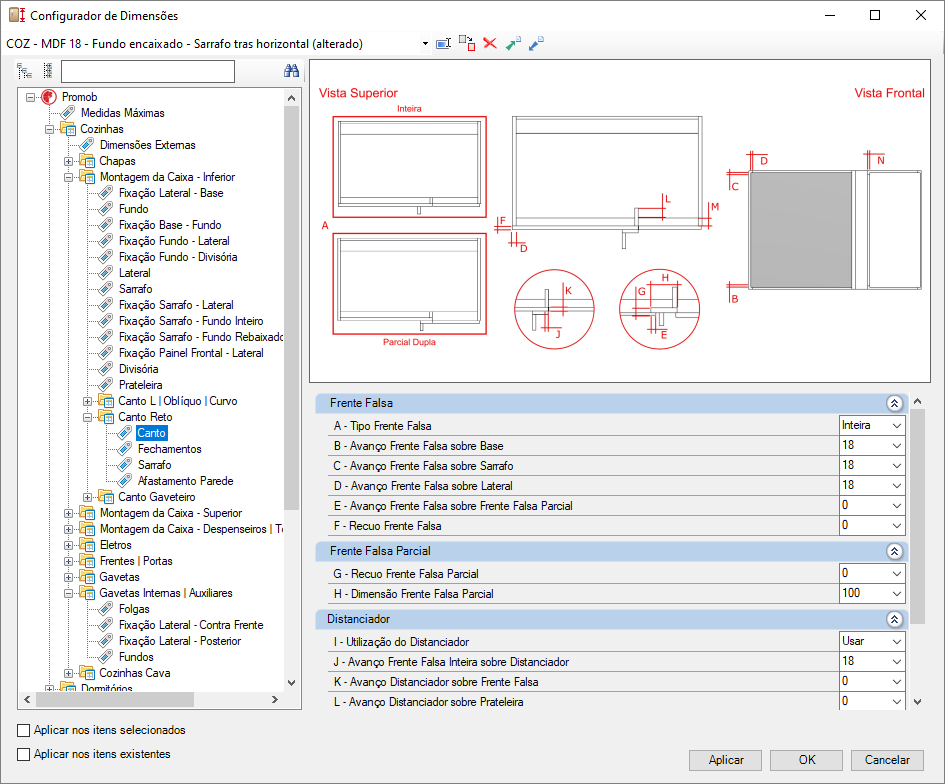Click the Aplicar button
The width and height of the screenshot is (945, 784).
pos(726,760)
